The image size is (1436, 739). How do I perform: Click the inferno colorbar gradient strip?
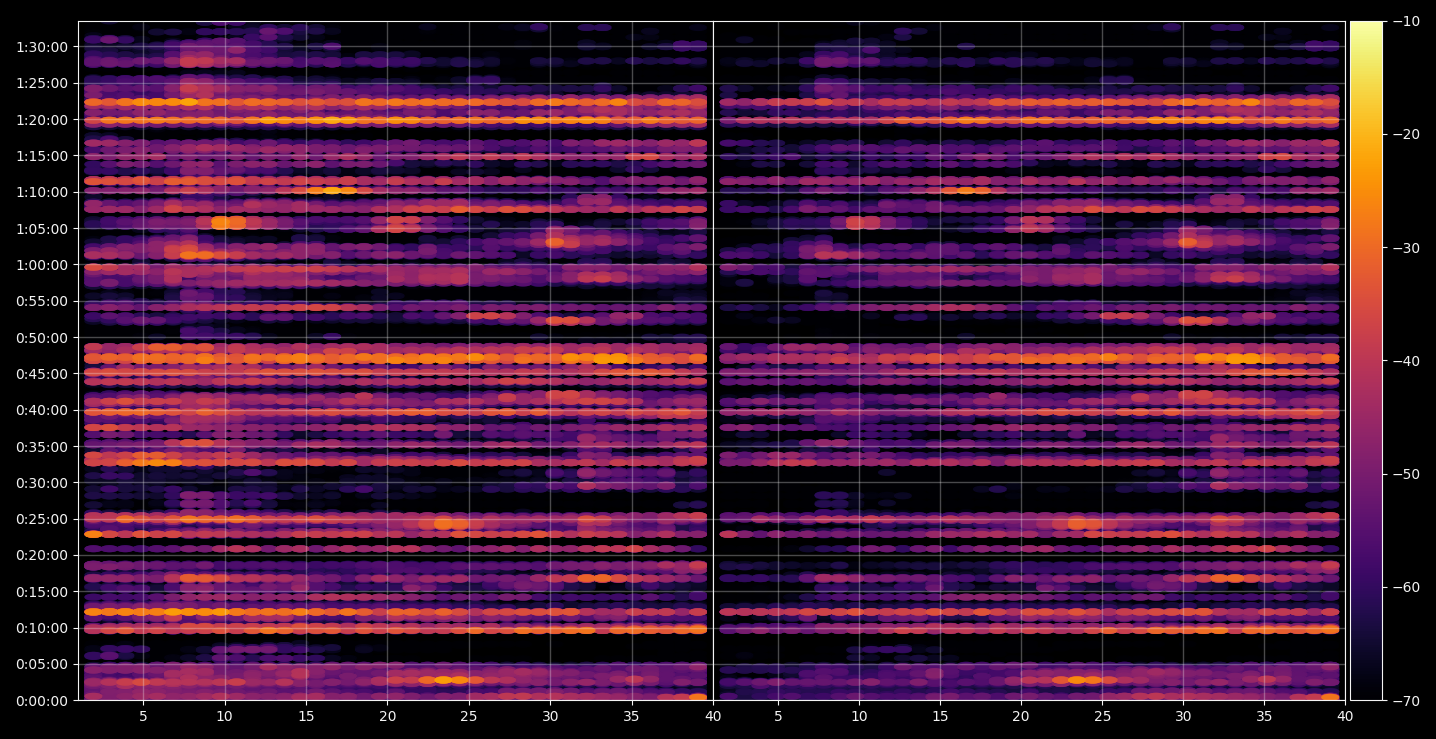(x=1366, y=361)
